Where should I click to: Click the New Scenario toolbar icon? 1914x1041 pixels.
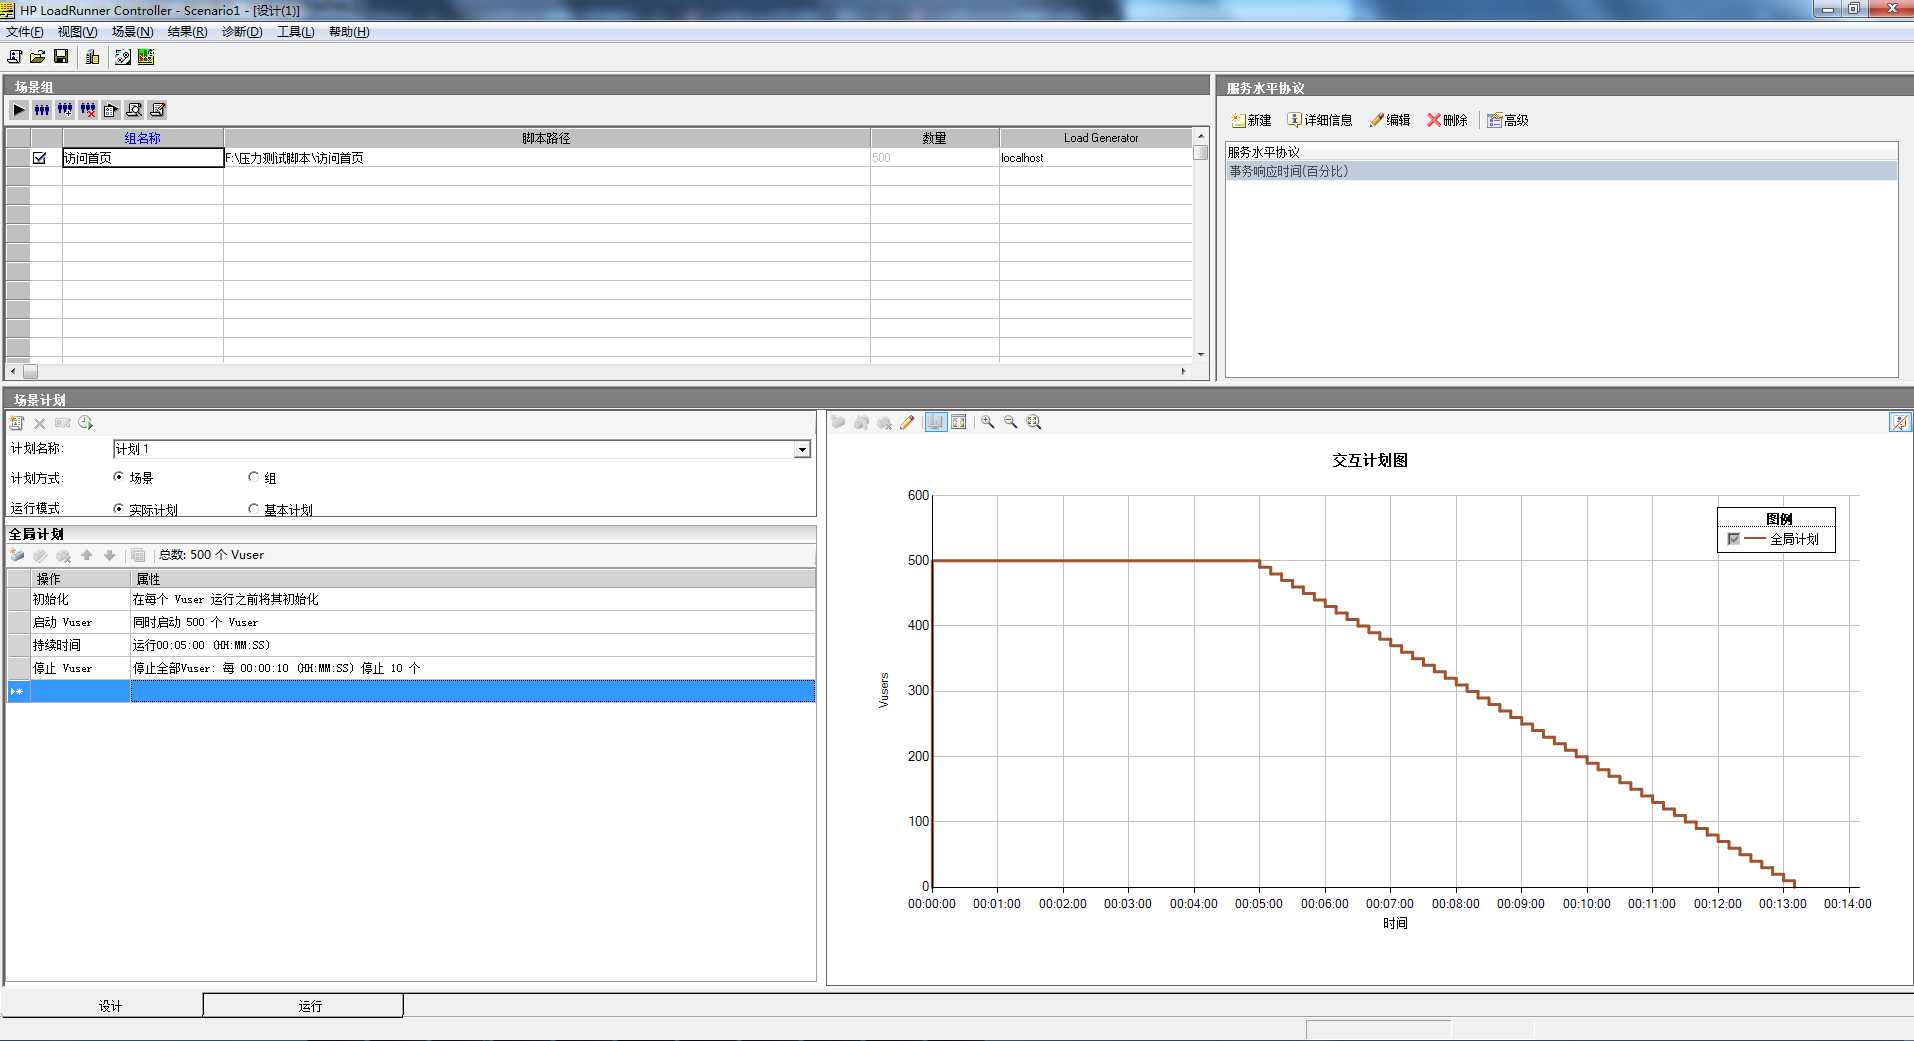[x=14, y=57]
